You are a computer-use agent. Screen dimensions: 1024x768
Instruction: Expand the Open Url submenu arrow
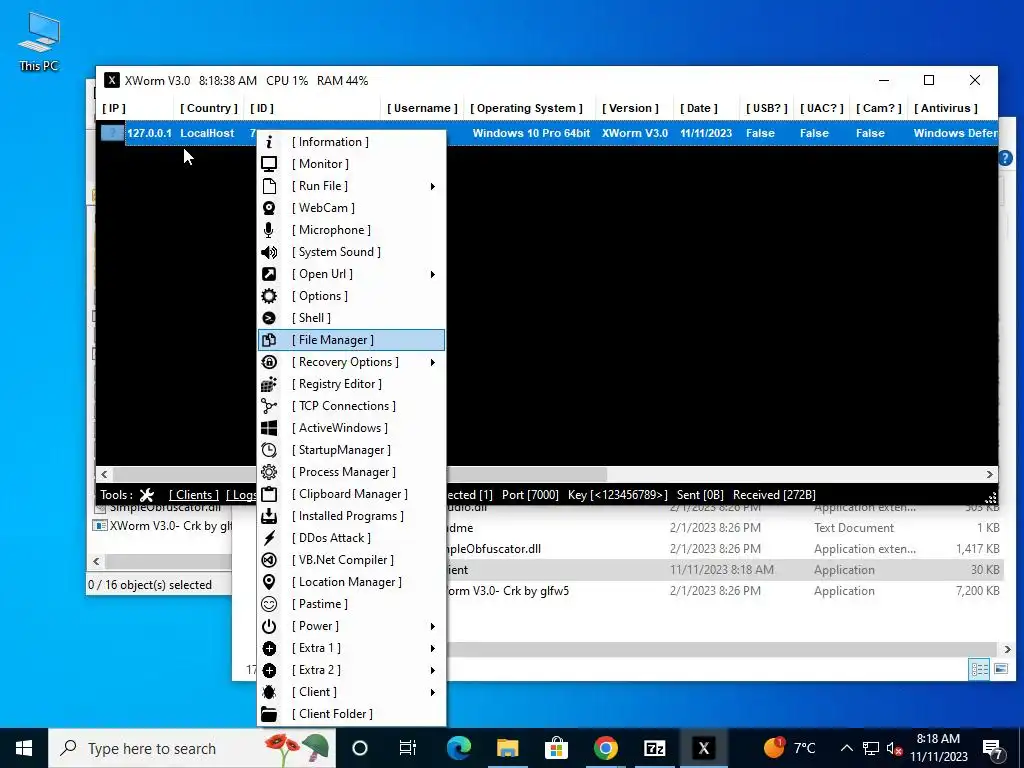(432, 274)
